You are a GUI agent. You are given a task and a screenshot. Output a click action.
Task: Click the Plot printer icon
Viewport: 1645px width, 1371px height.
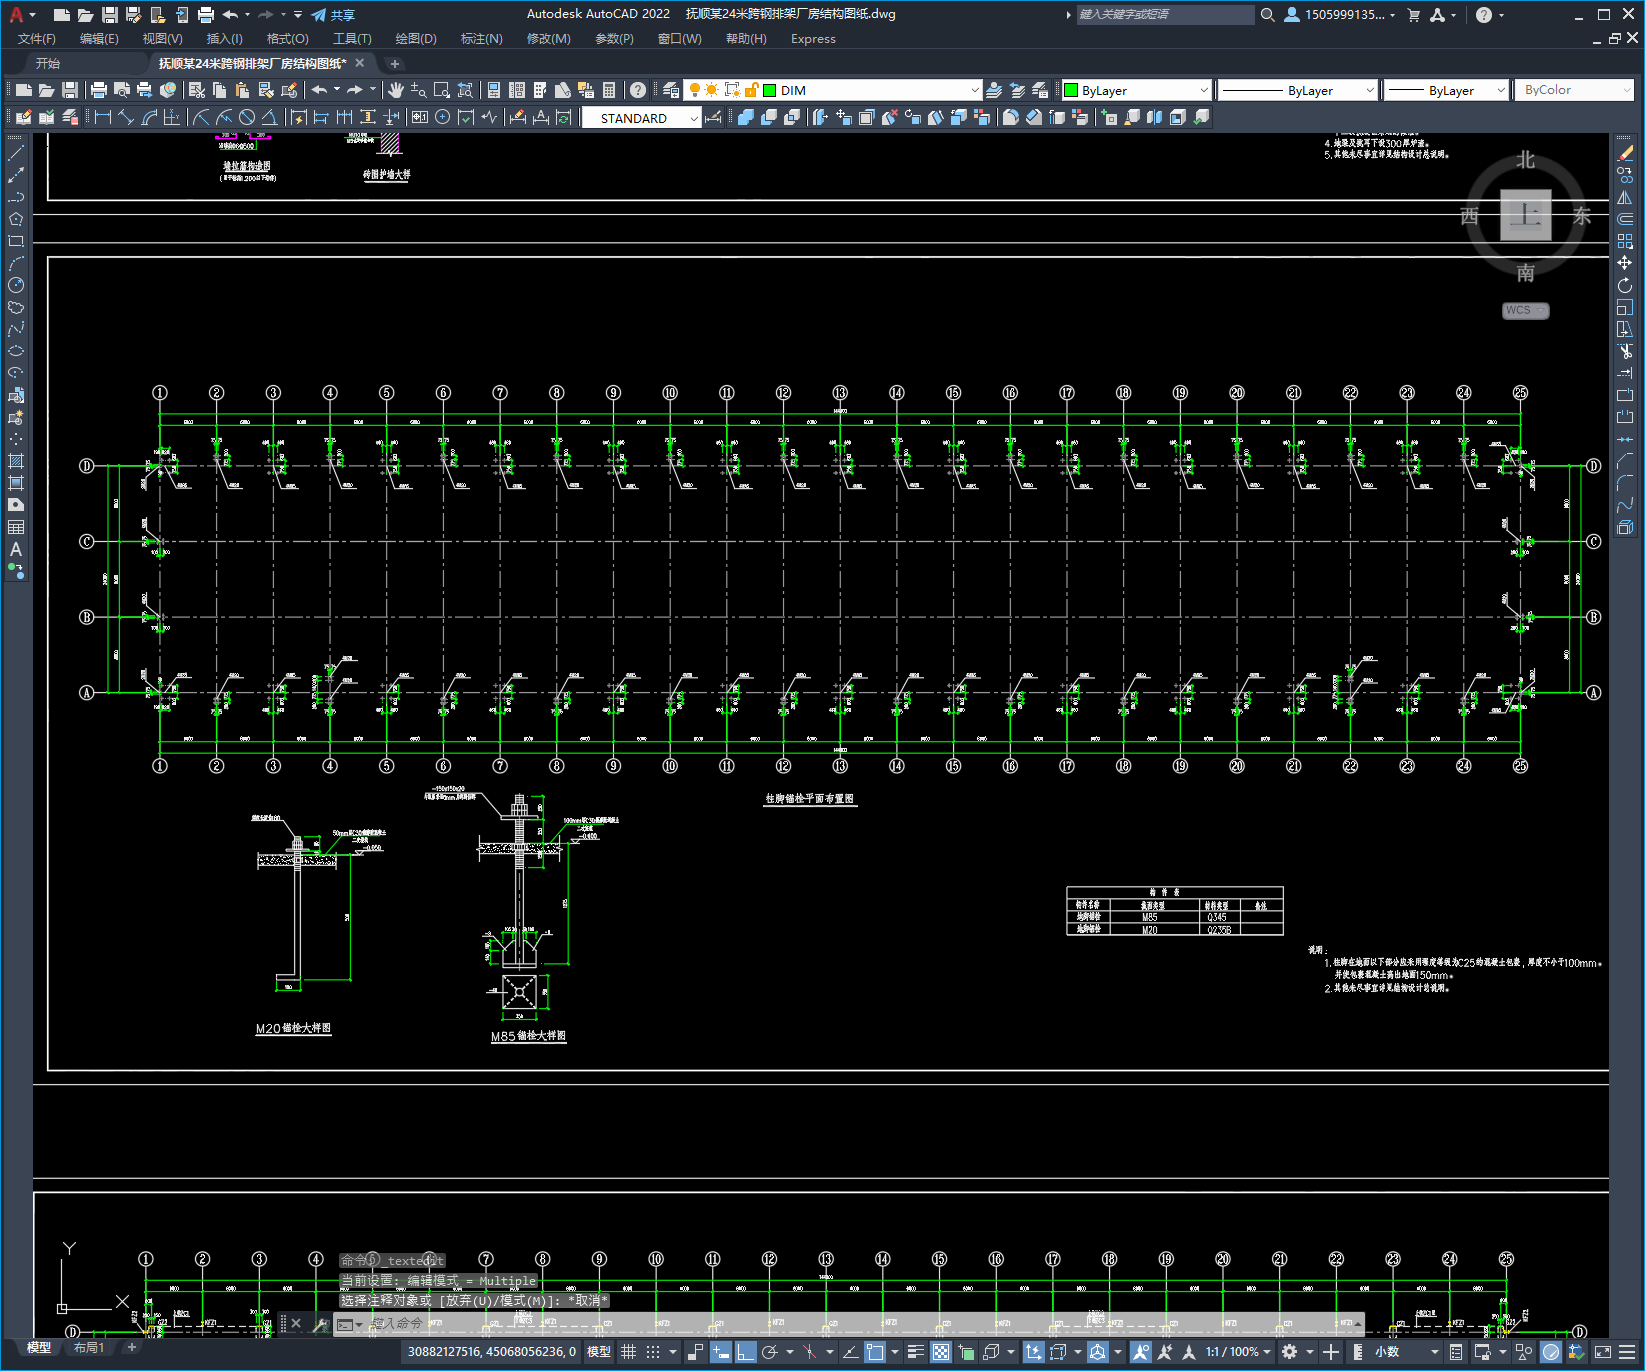pyautogui.click(x=99, y=90)
